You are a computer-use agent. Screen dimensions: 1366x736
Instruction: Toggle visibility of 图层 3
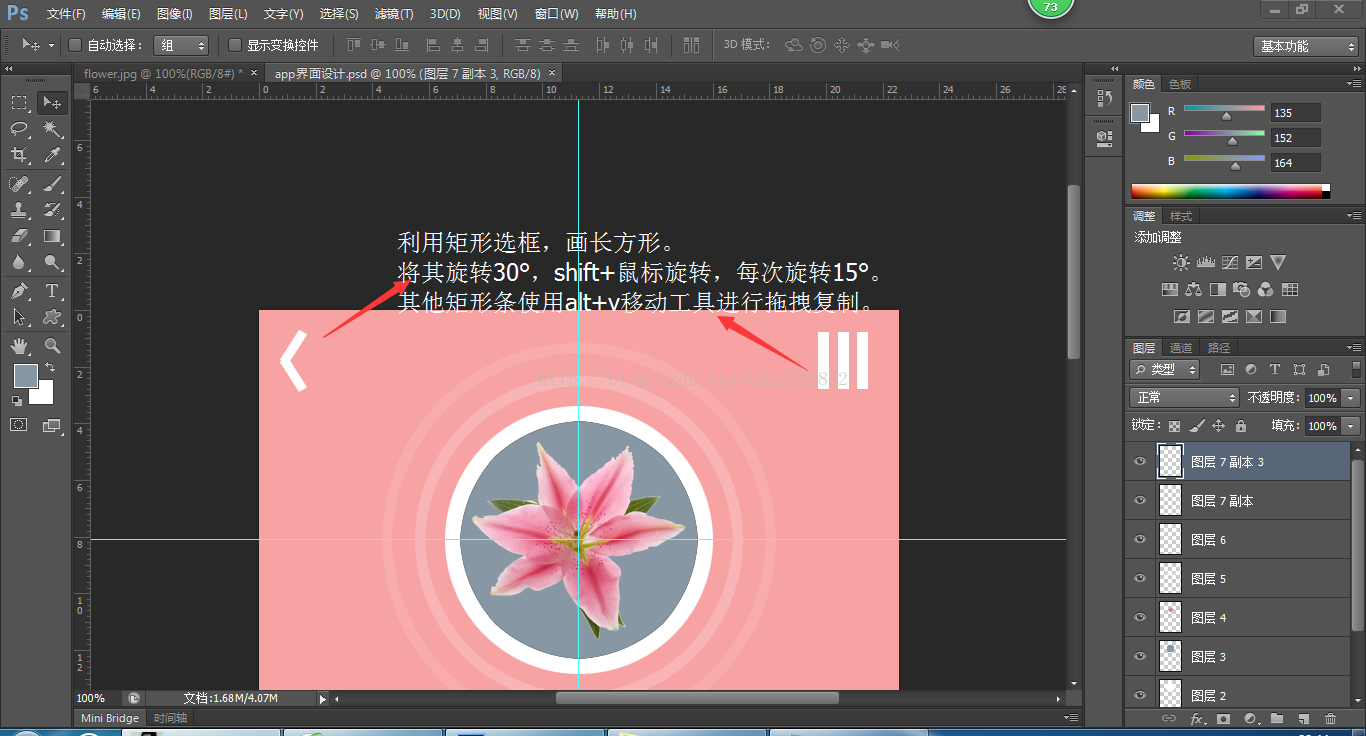[x=1140, y=657]
